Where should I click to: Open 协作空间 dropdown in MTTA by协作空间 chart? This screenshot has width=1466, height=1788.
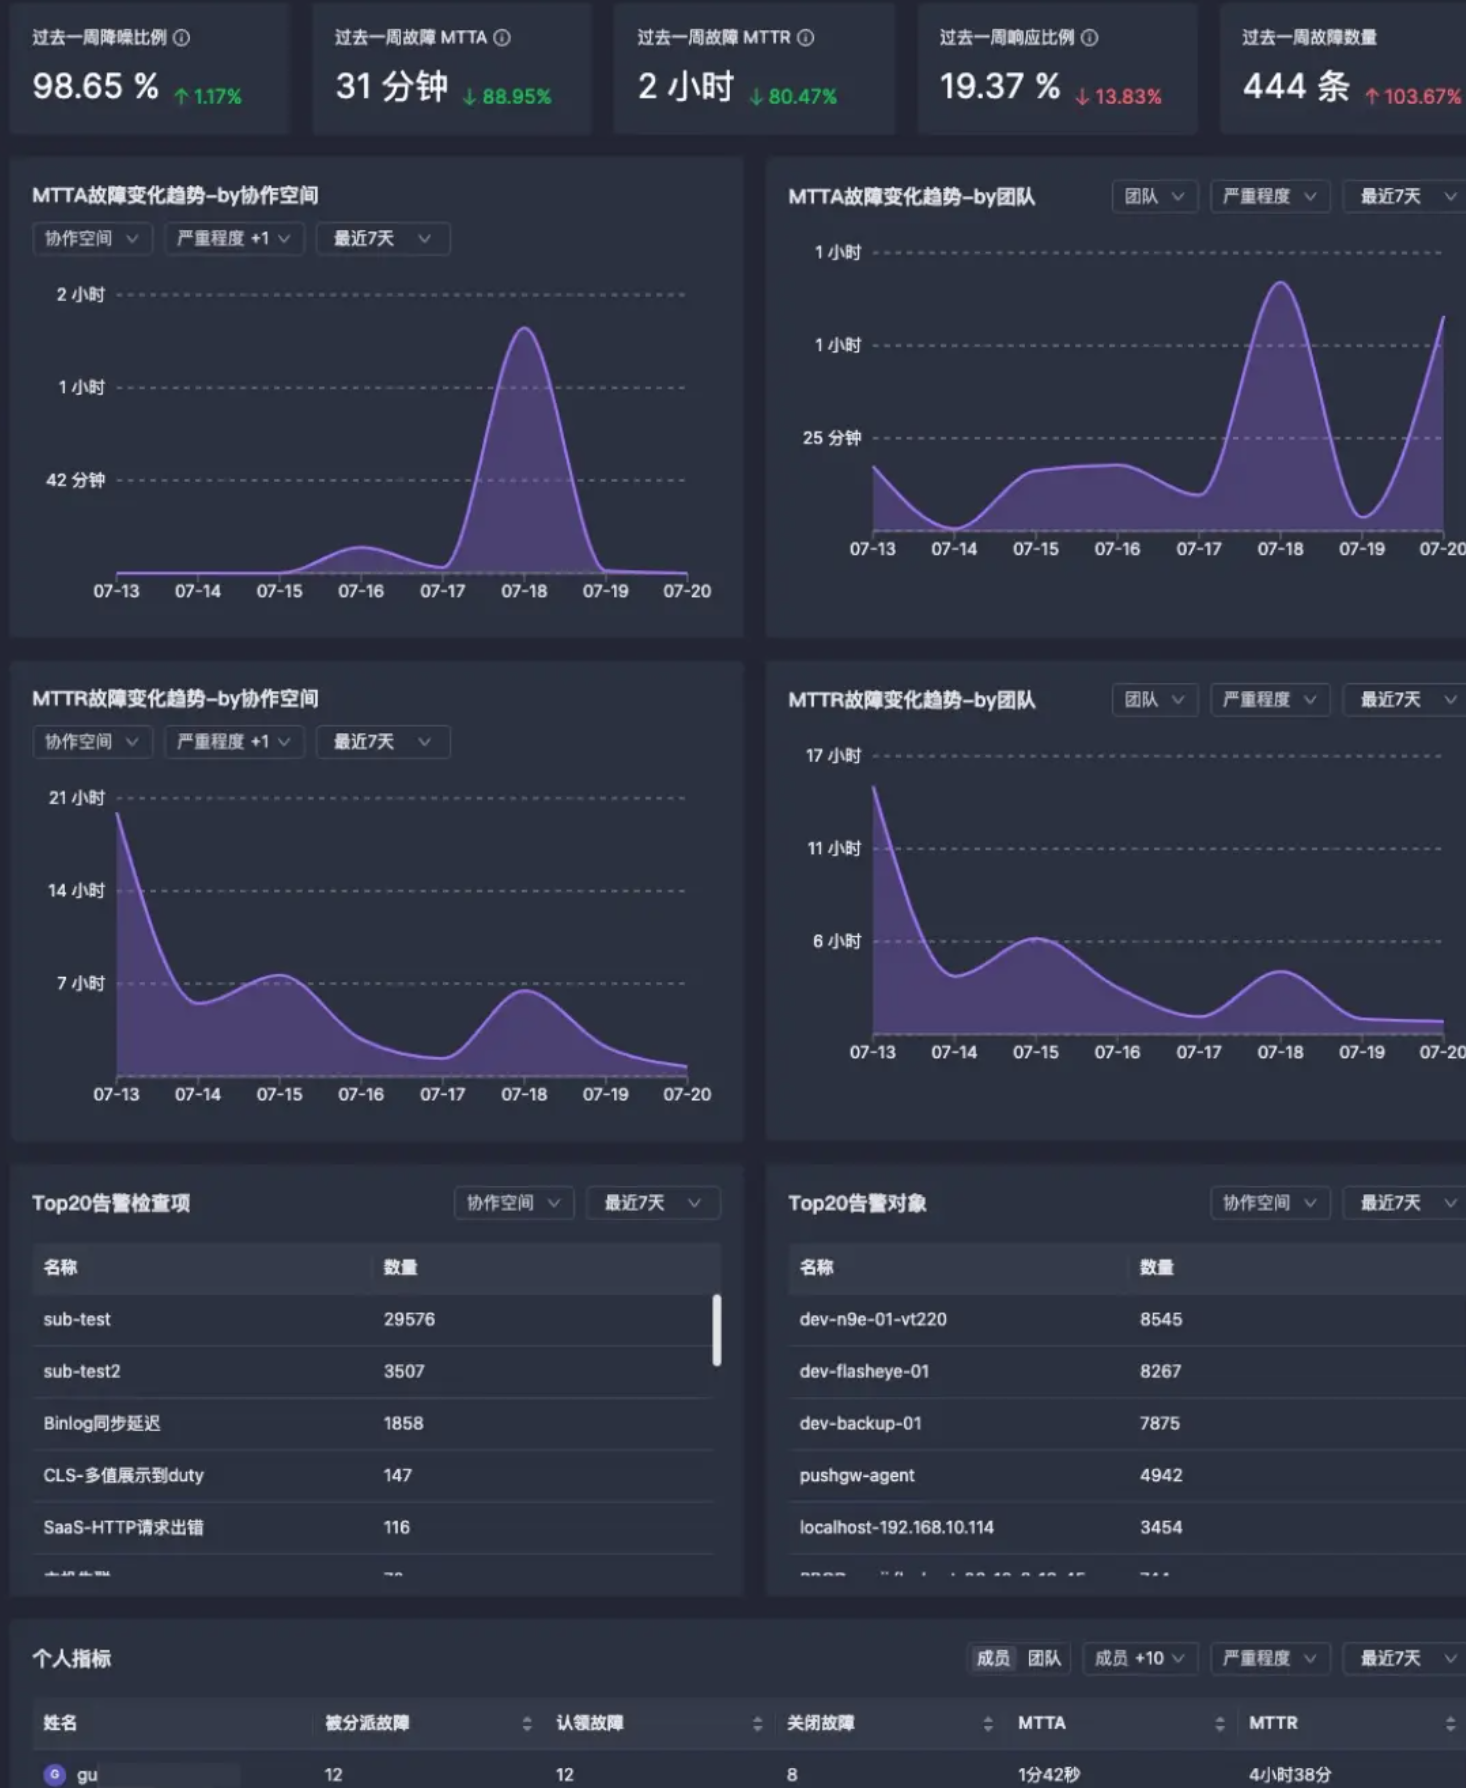pos(92,239)
